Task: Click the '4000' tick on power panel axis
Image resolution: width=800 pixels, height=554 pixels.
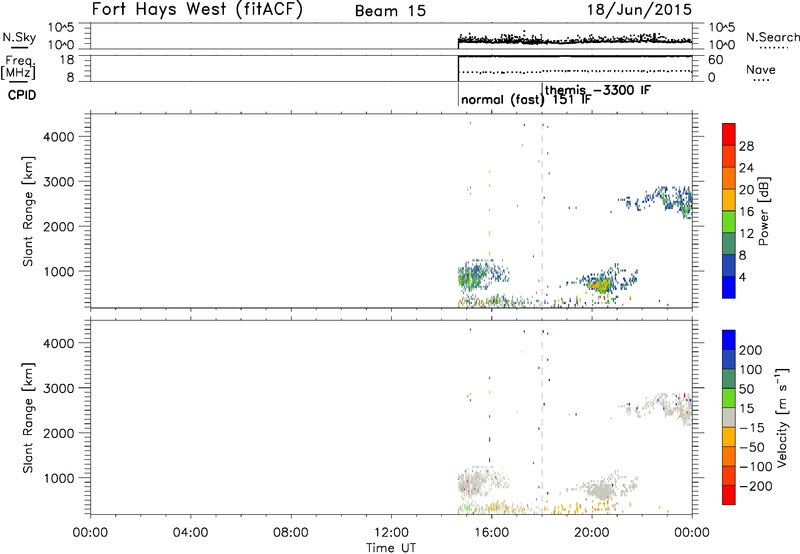Action: pyautogui.click(x=58, y=137)
